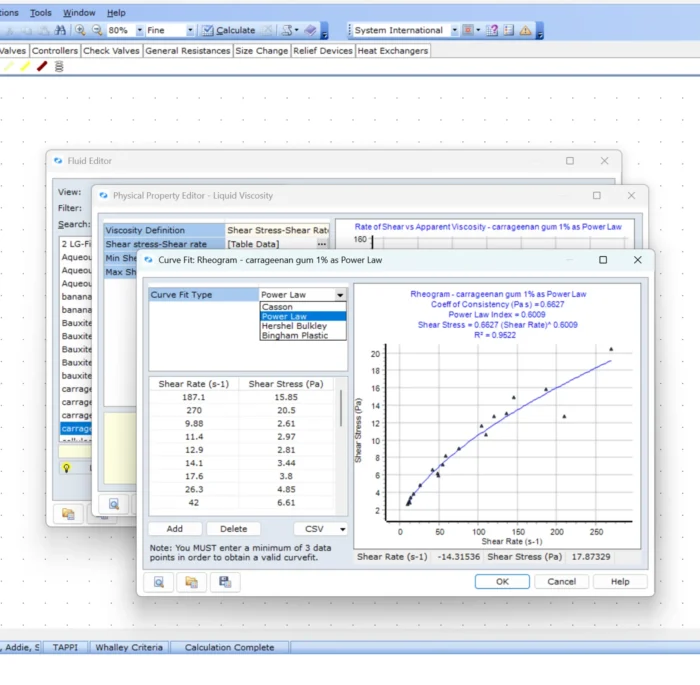Click the pipe routing tool icon
Viewport: 700px width, 685px height.
pos(287,30)
